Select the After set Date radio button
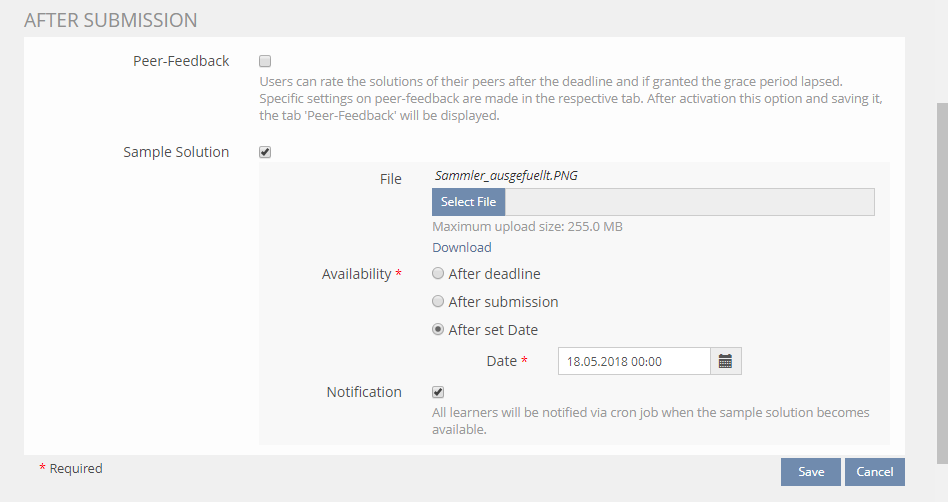948x502 pixels. pyautogui.click(x=438, y=330)
